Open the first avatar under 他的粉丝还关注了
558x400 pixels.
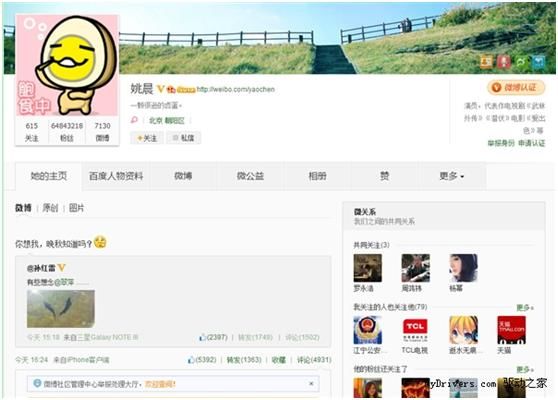[x=368, y=388]
